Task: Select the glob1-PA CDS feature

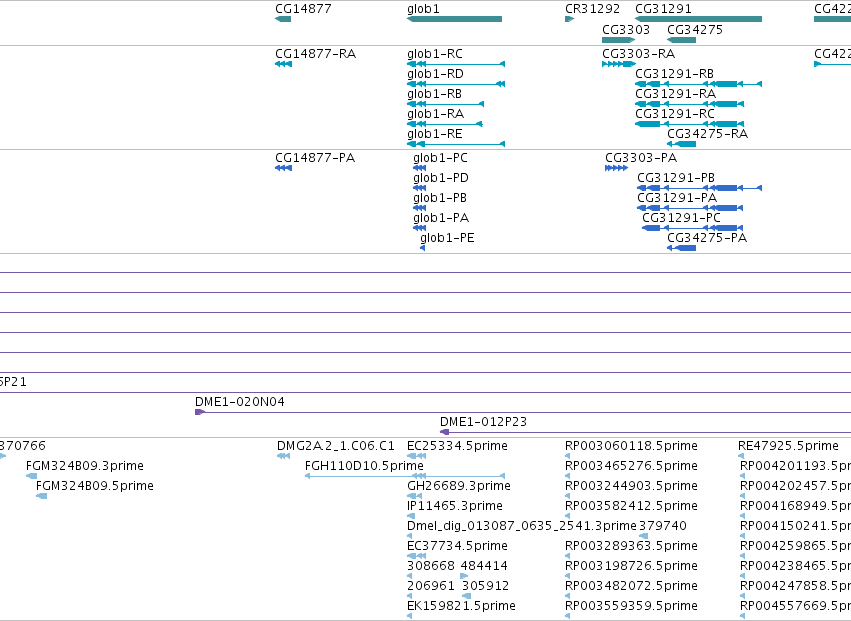Action: (x=420, y=228)
